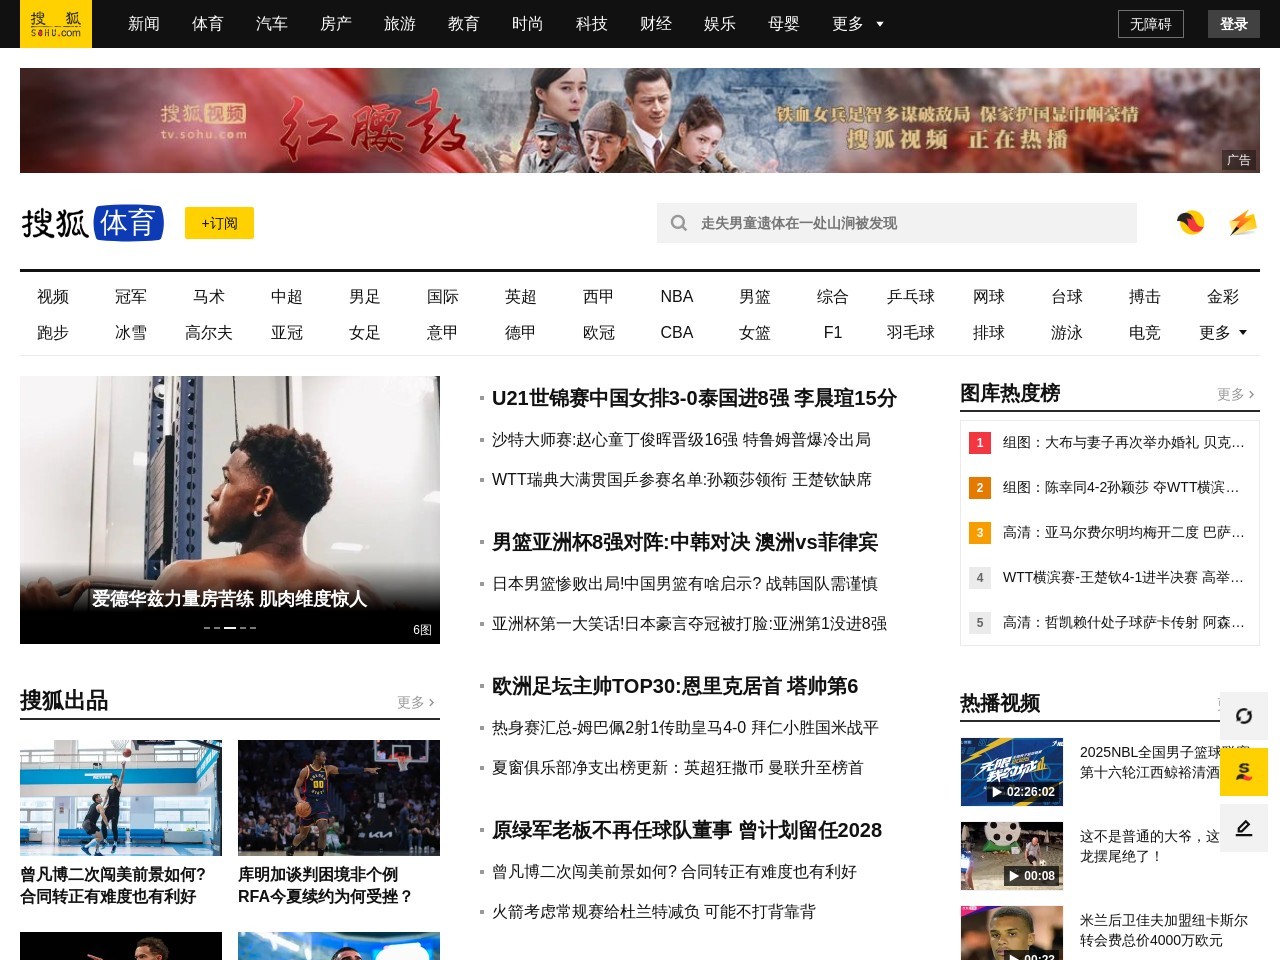The image size is (1280, 960).
Task: Open headline U21世锦赛中国女排3-0泰国进8强
Action: click(694, 398)
